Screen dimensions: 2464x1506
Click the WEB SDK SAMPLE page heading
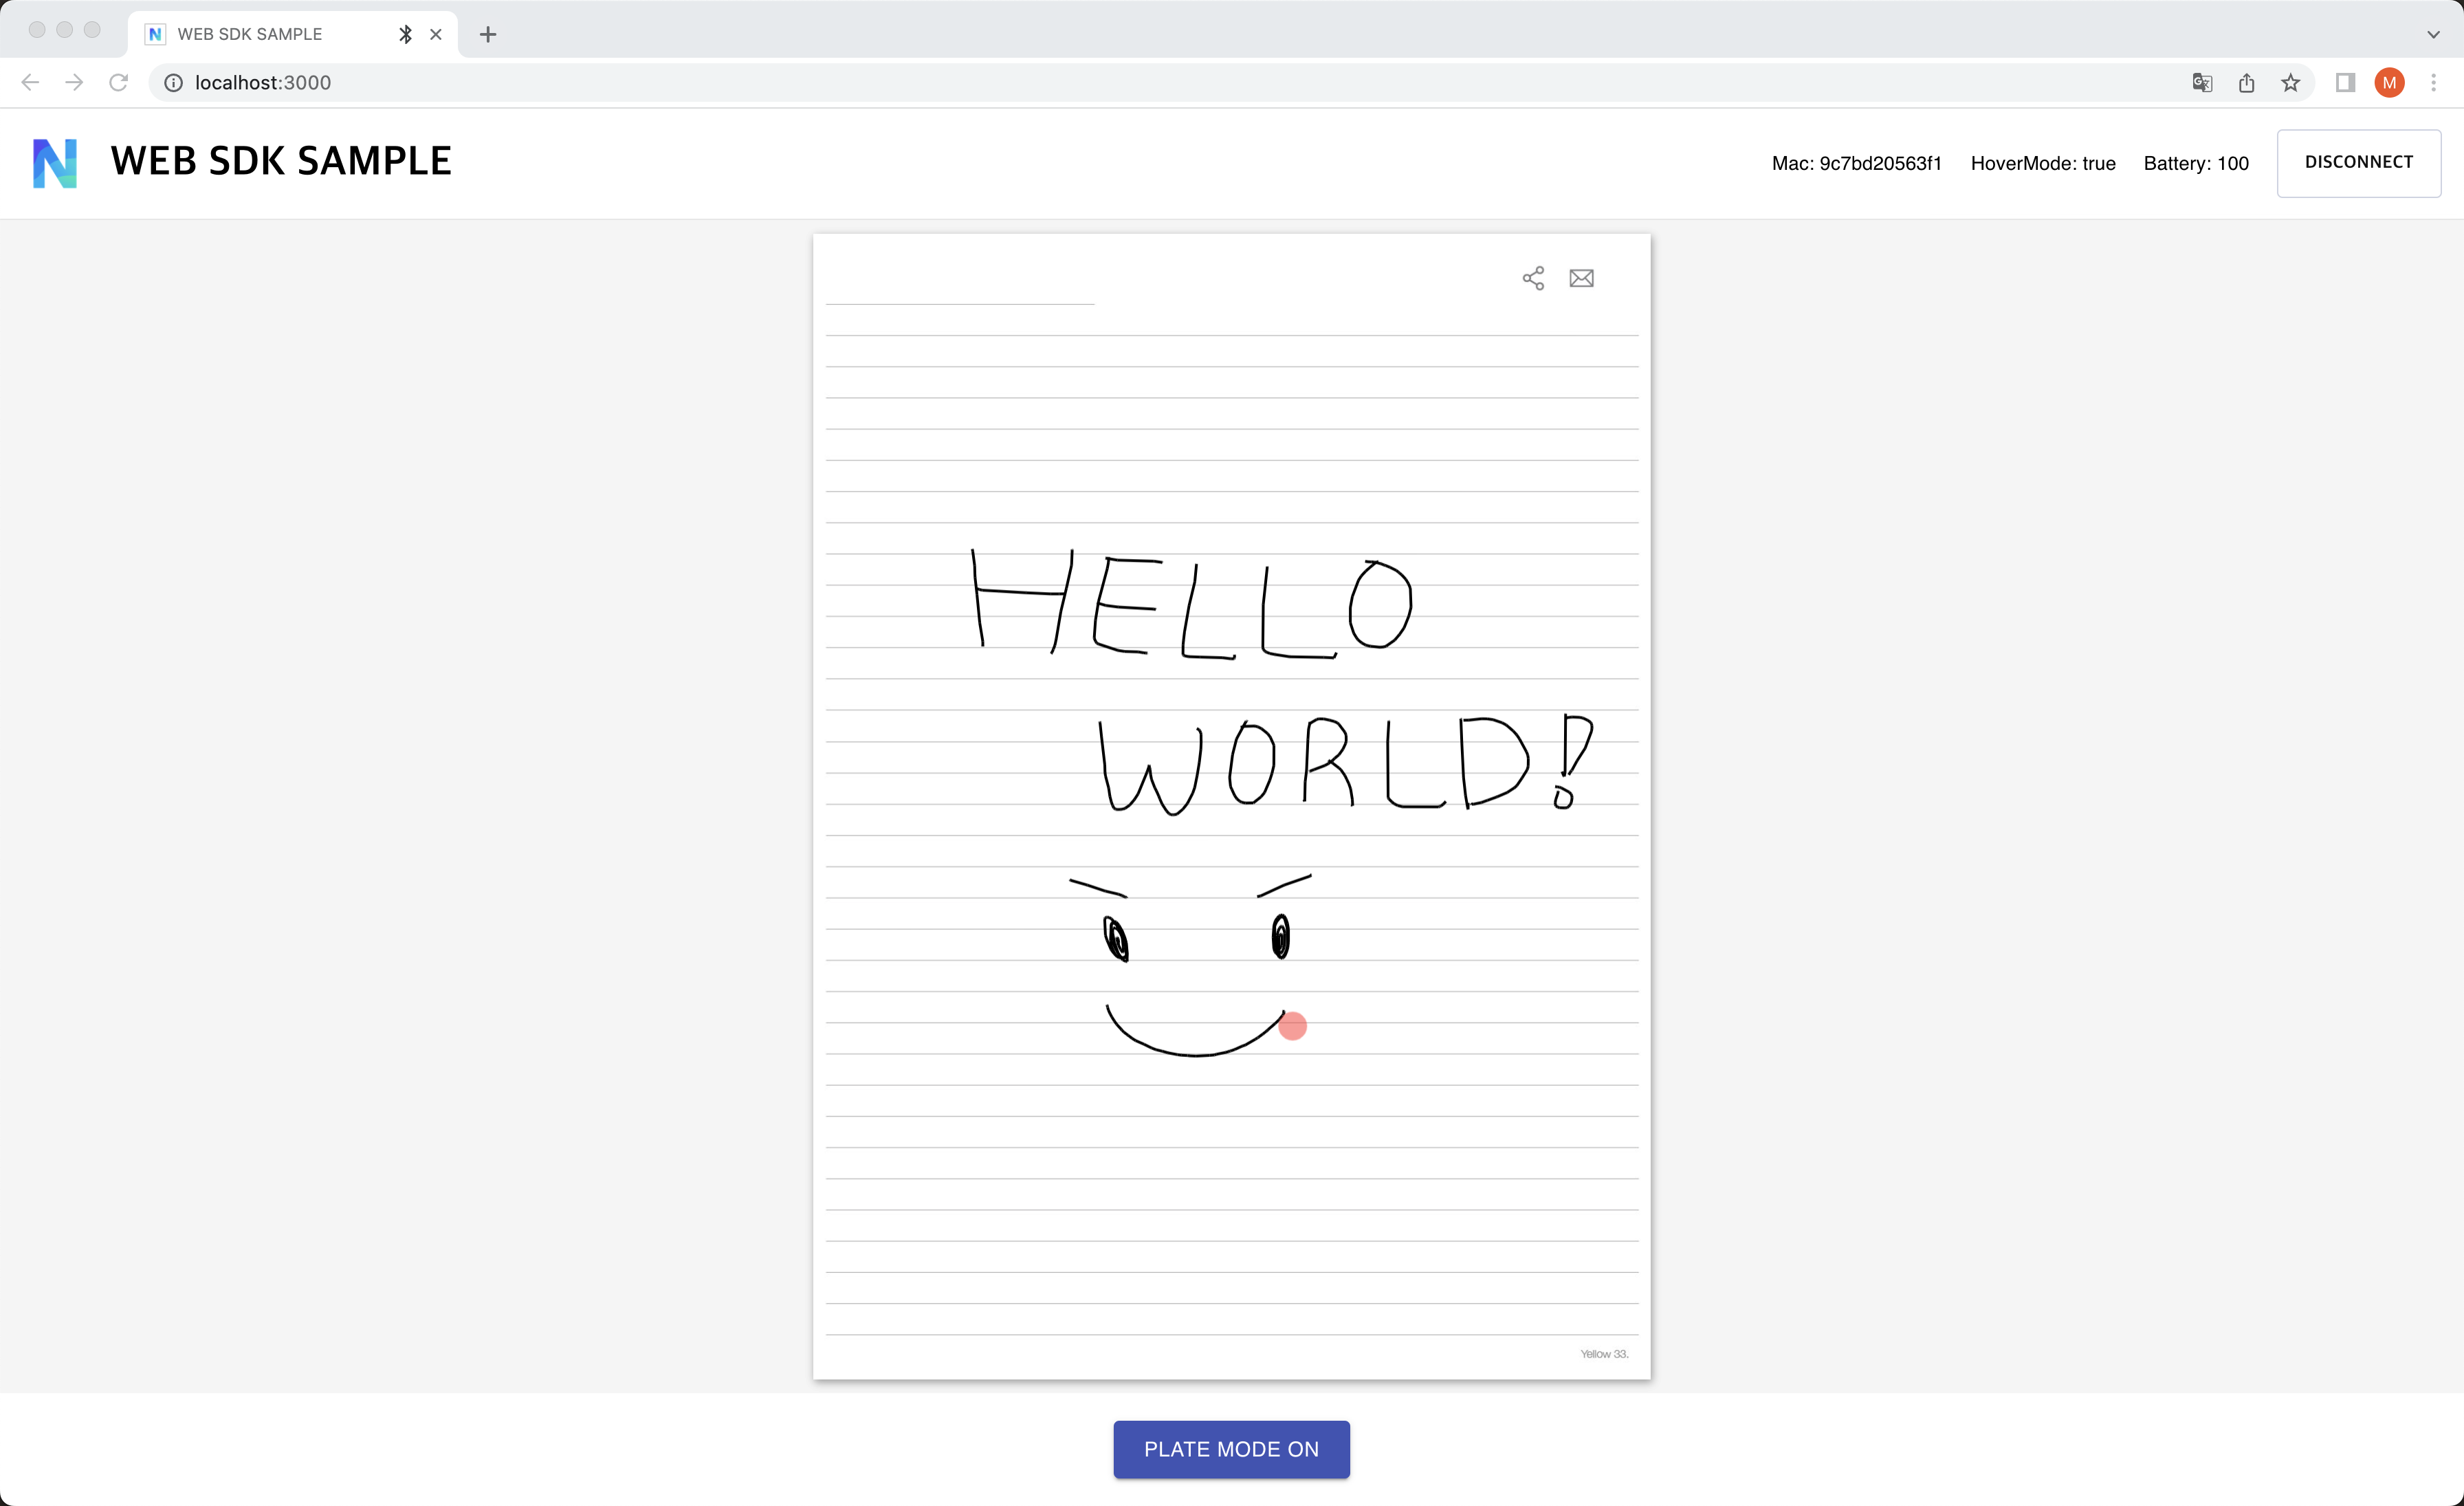(281, 161)
